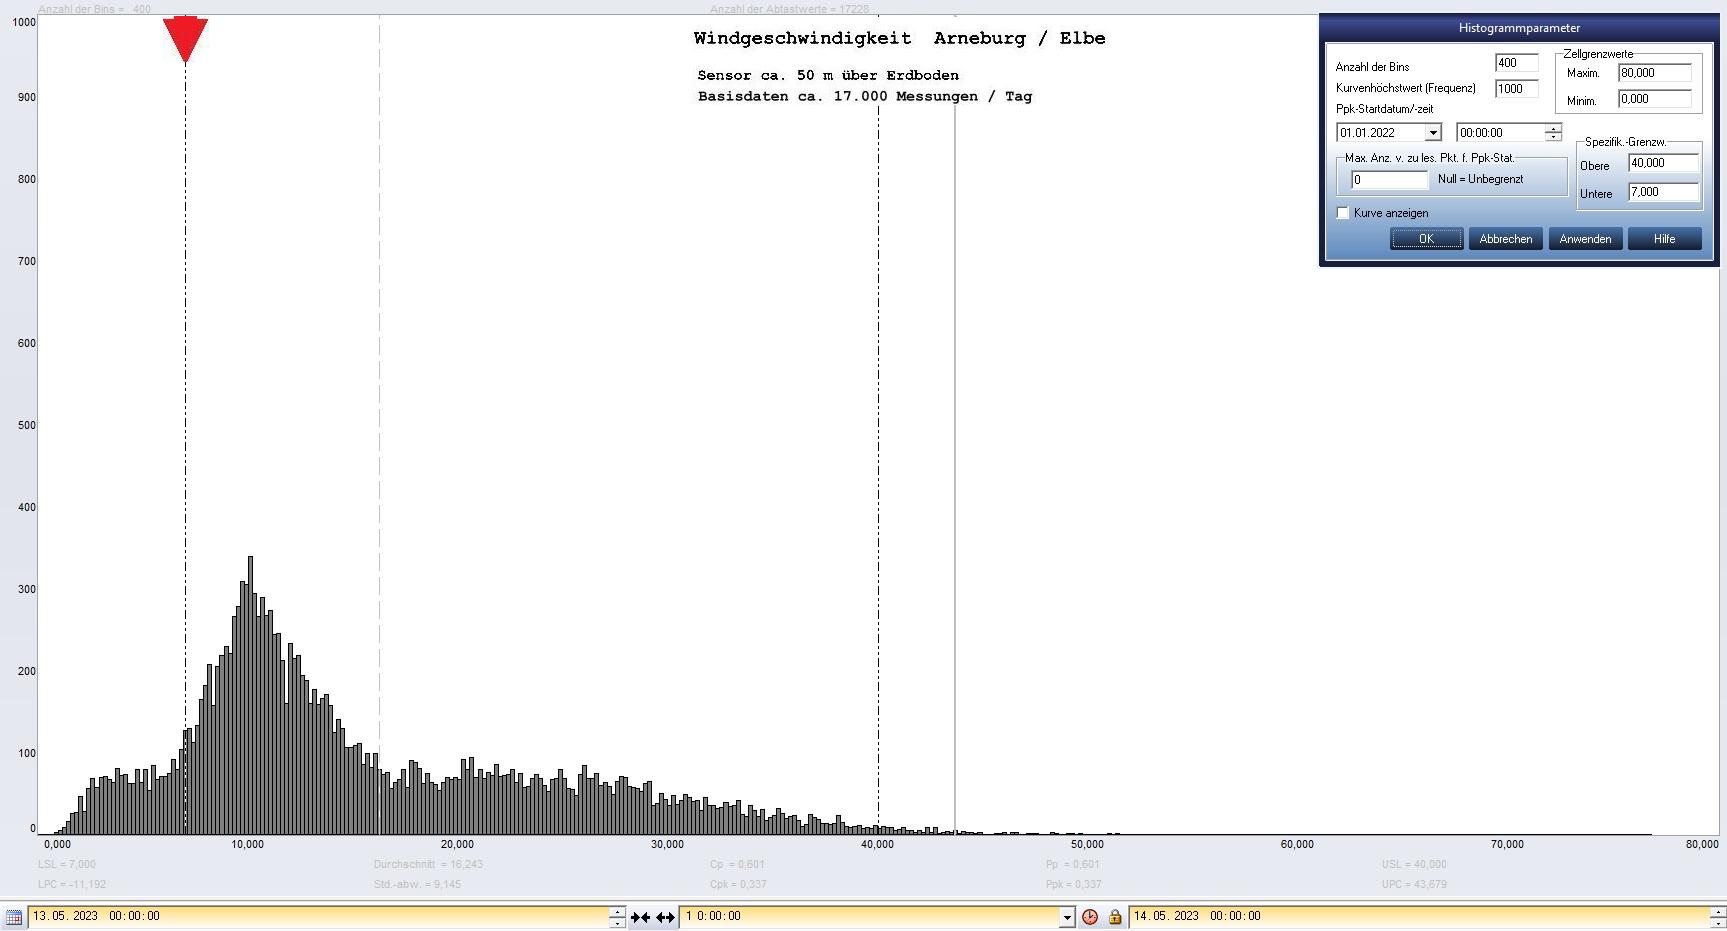This screenshot has height=931, width=1727.
Task: Expand the time span dropdown showing 1 0:00:00
Action: (1066, 917)
